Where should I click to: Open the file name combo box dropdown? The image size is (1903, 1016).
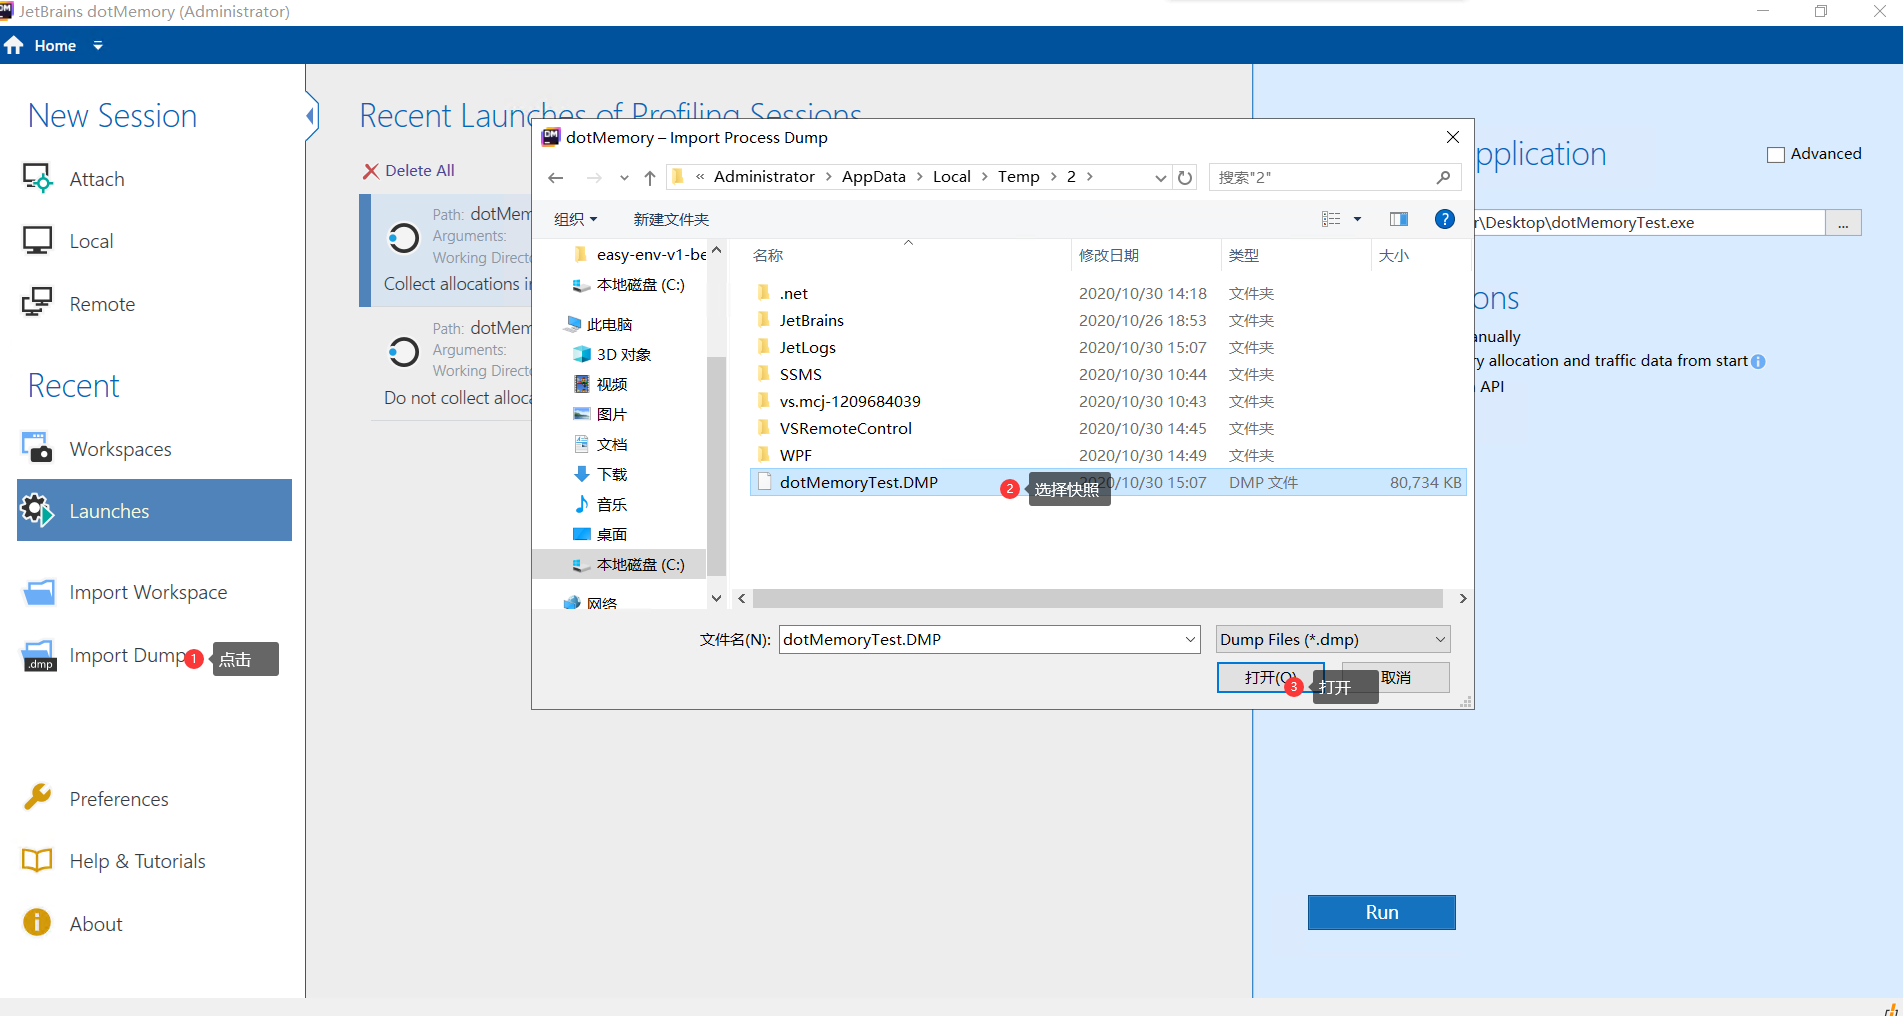click(x=1190, y=639)
